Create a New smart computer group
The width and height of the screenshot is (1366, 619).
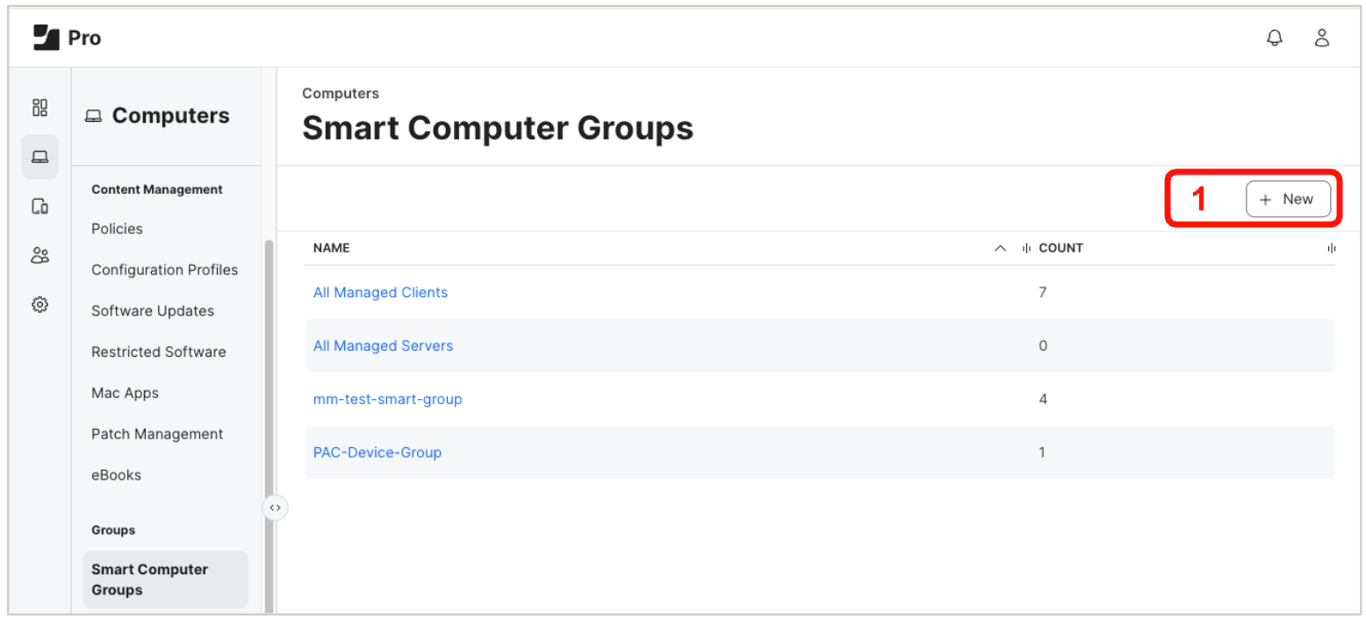(1287, 199)
